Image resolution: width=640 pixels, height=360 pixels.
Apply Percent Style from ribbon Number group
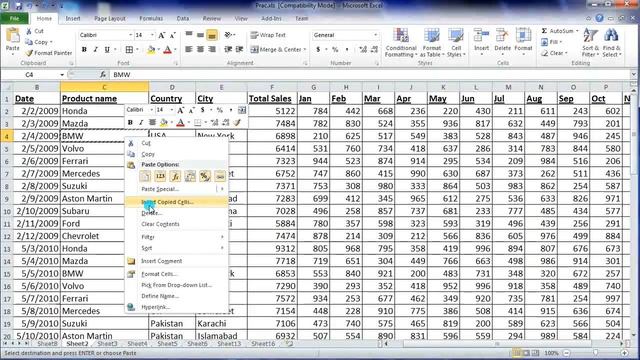(335, 49)
